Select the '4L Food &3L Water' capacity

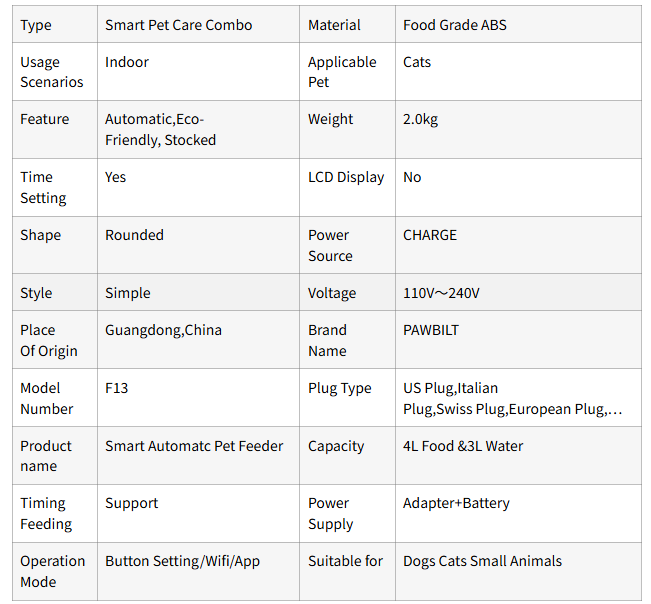pyautogui.click(x=463, y=446)
